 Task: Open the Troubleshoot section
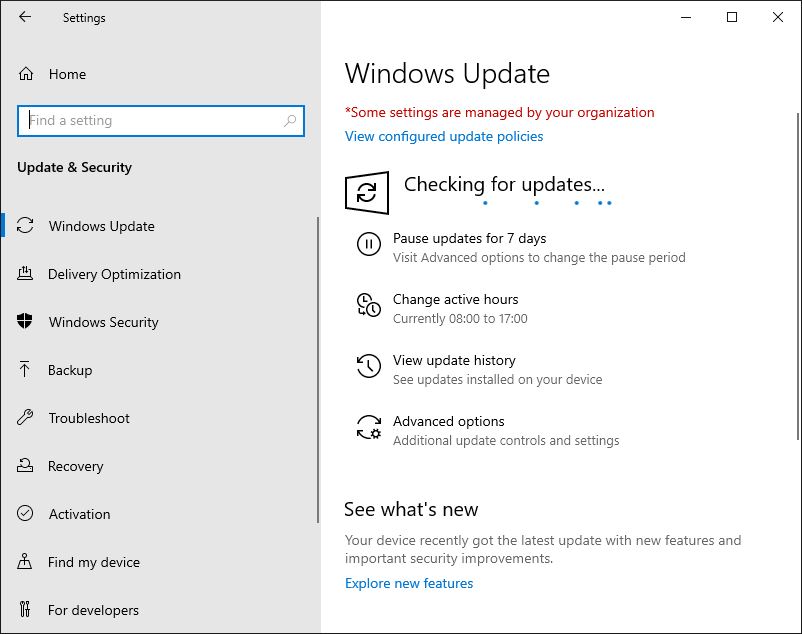click(x=89, y=418)
